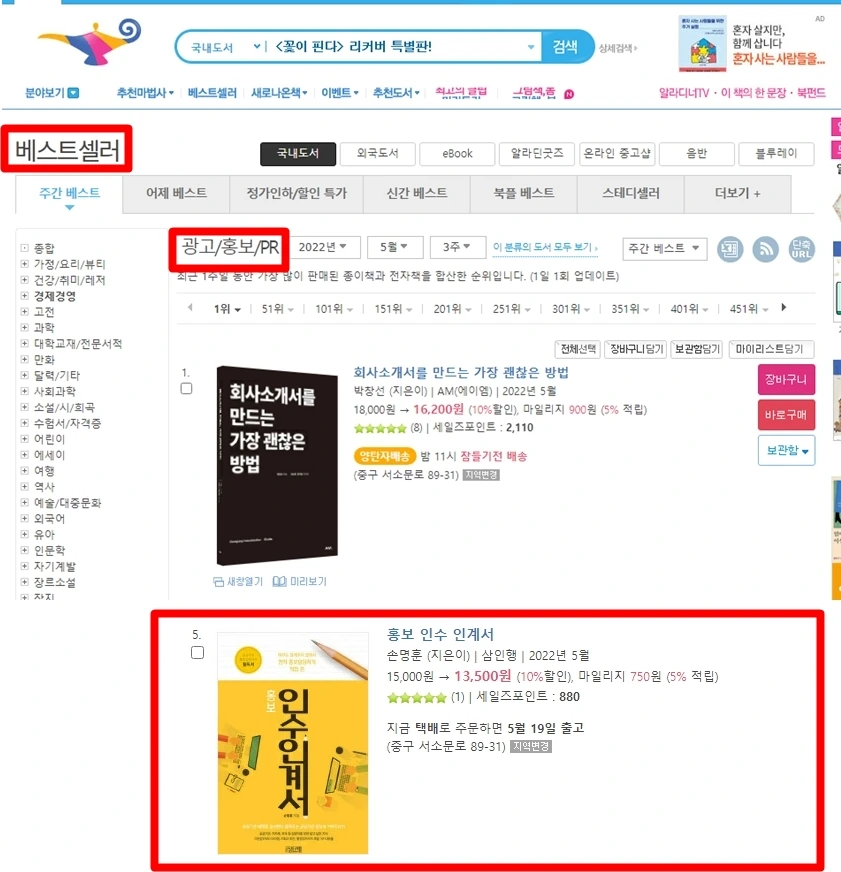Image resolution: width=841 pixels, height=872 pixels.
Task: Click the Aladin magic lamp logo
Action: [90, 42]
